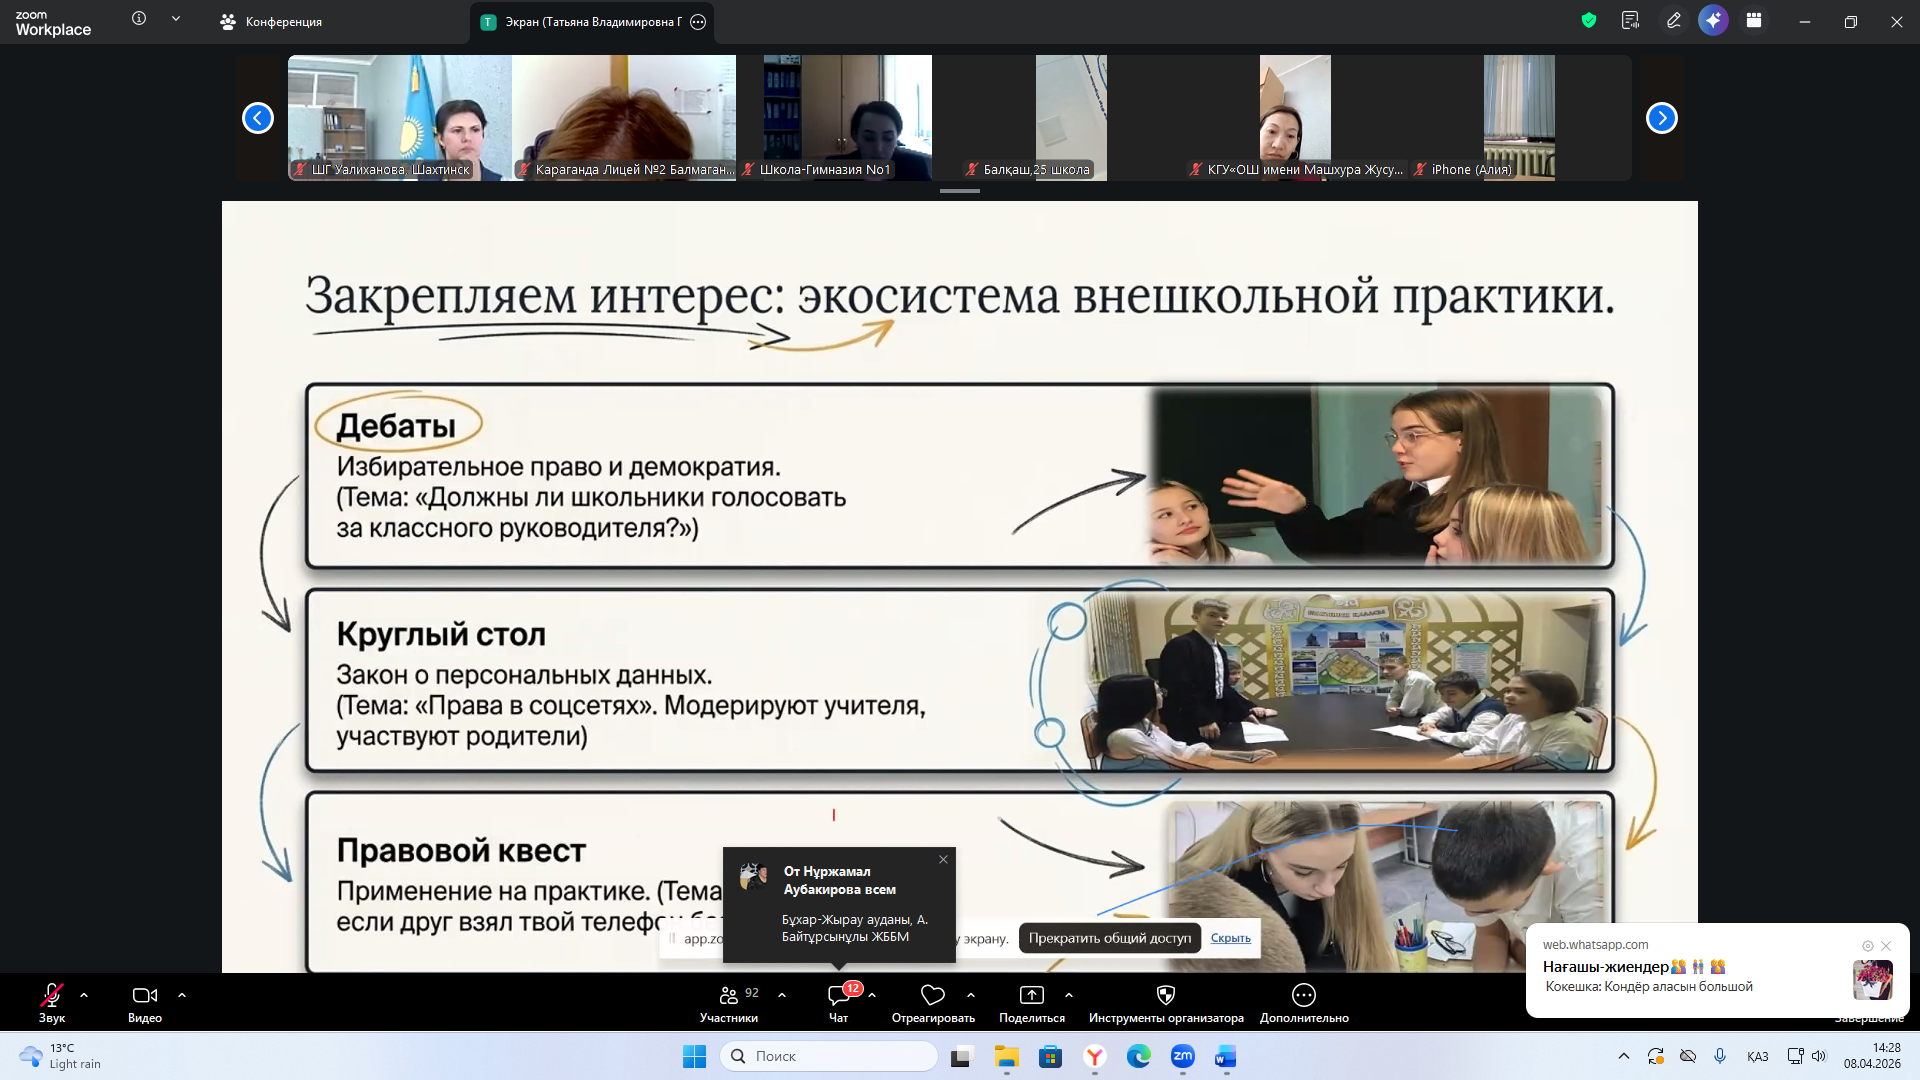Select the Экран Татьяна Владимировна tab
This screenshot has height=1080, width=1920.
[x=584, y=22]
